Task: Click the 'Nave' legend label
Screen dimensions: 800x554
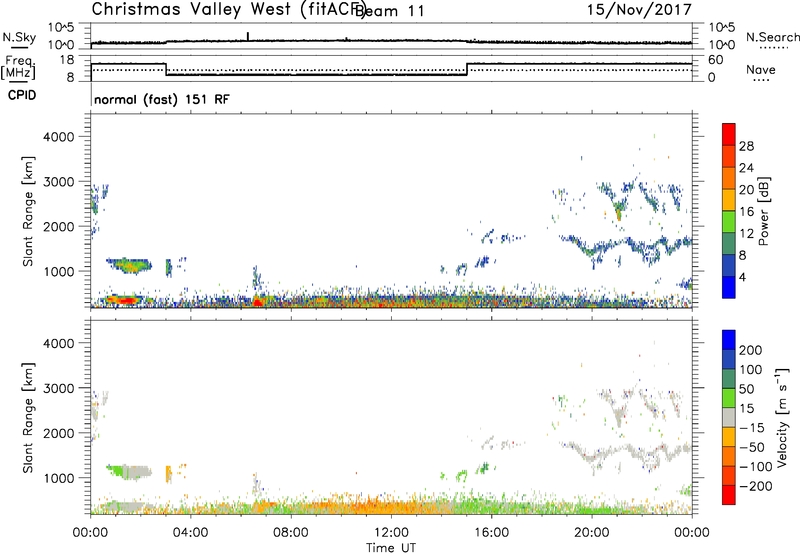Action: pyautogui.click(x=761, y=69)
